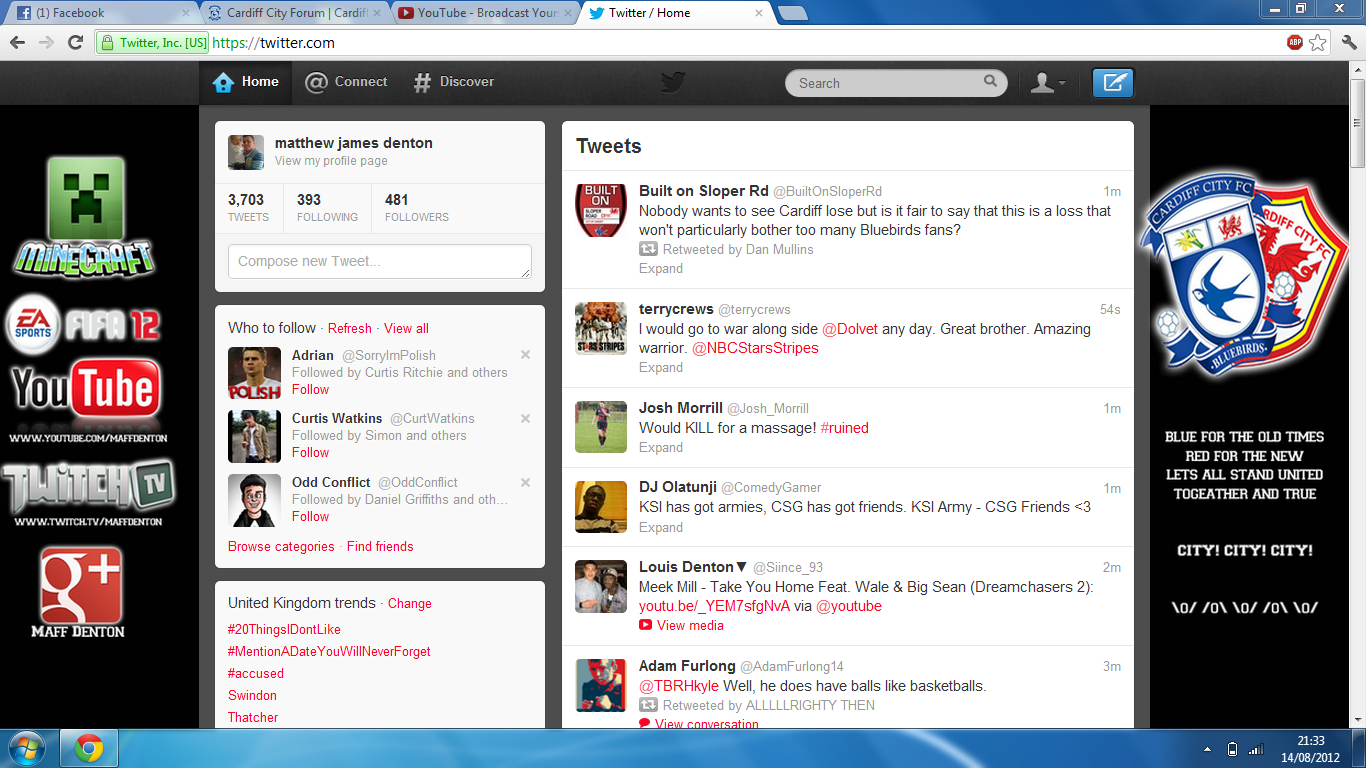Image resolution: width=1366 pixels, height=768 pixels.
Task: Click Louis Denton's avatar
Action: pyautogui.click(x=601, y=586)
